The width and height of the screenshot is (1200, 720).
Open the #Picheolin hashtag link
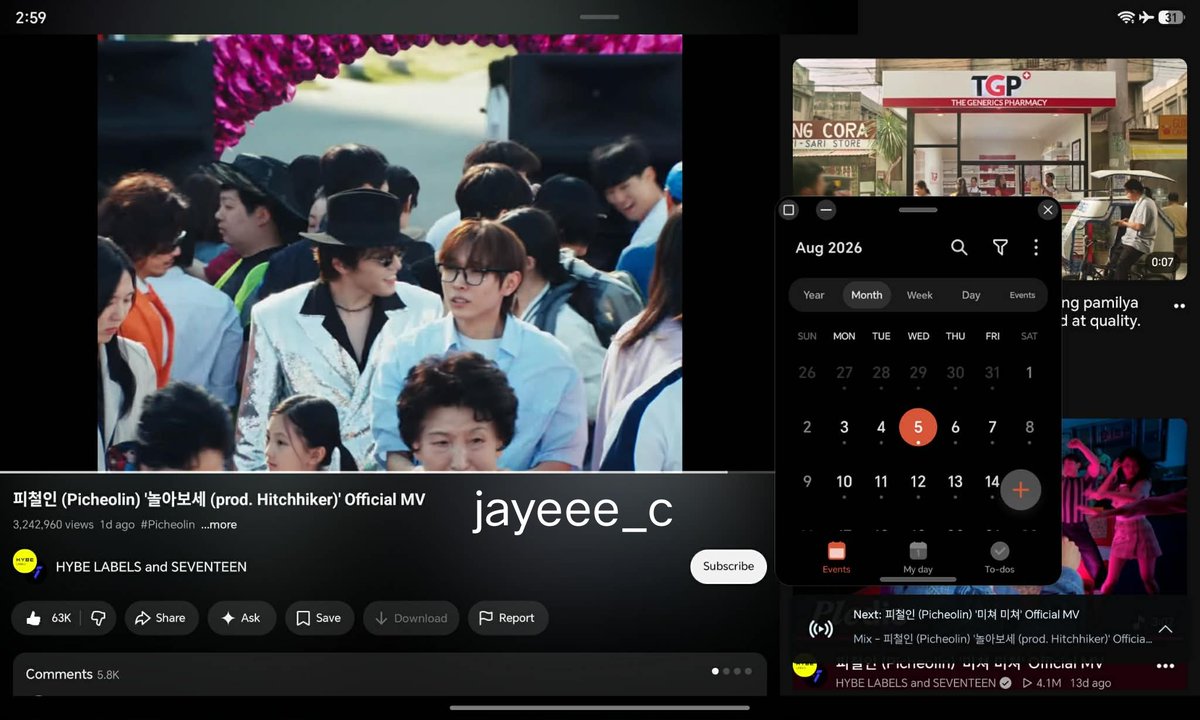coord(168,524)
